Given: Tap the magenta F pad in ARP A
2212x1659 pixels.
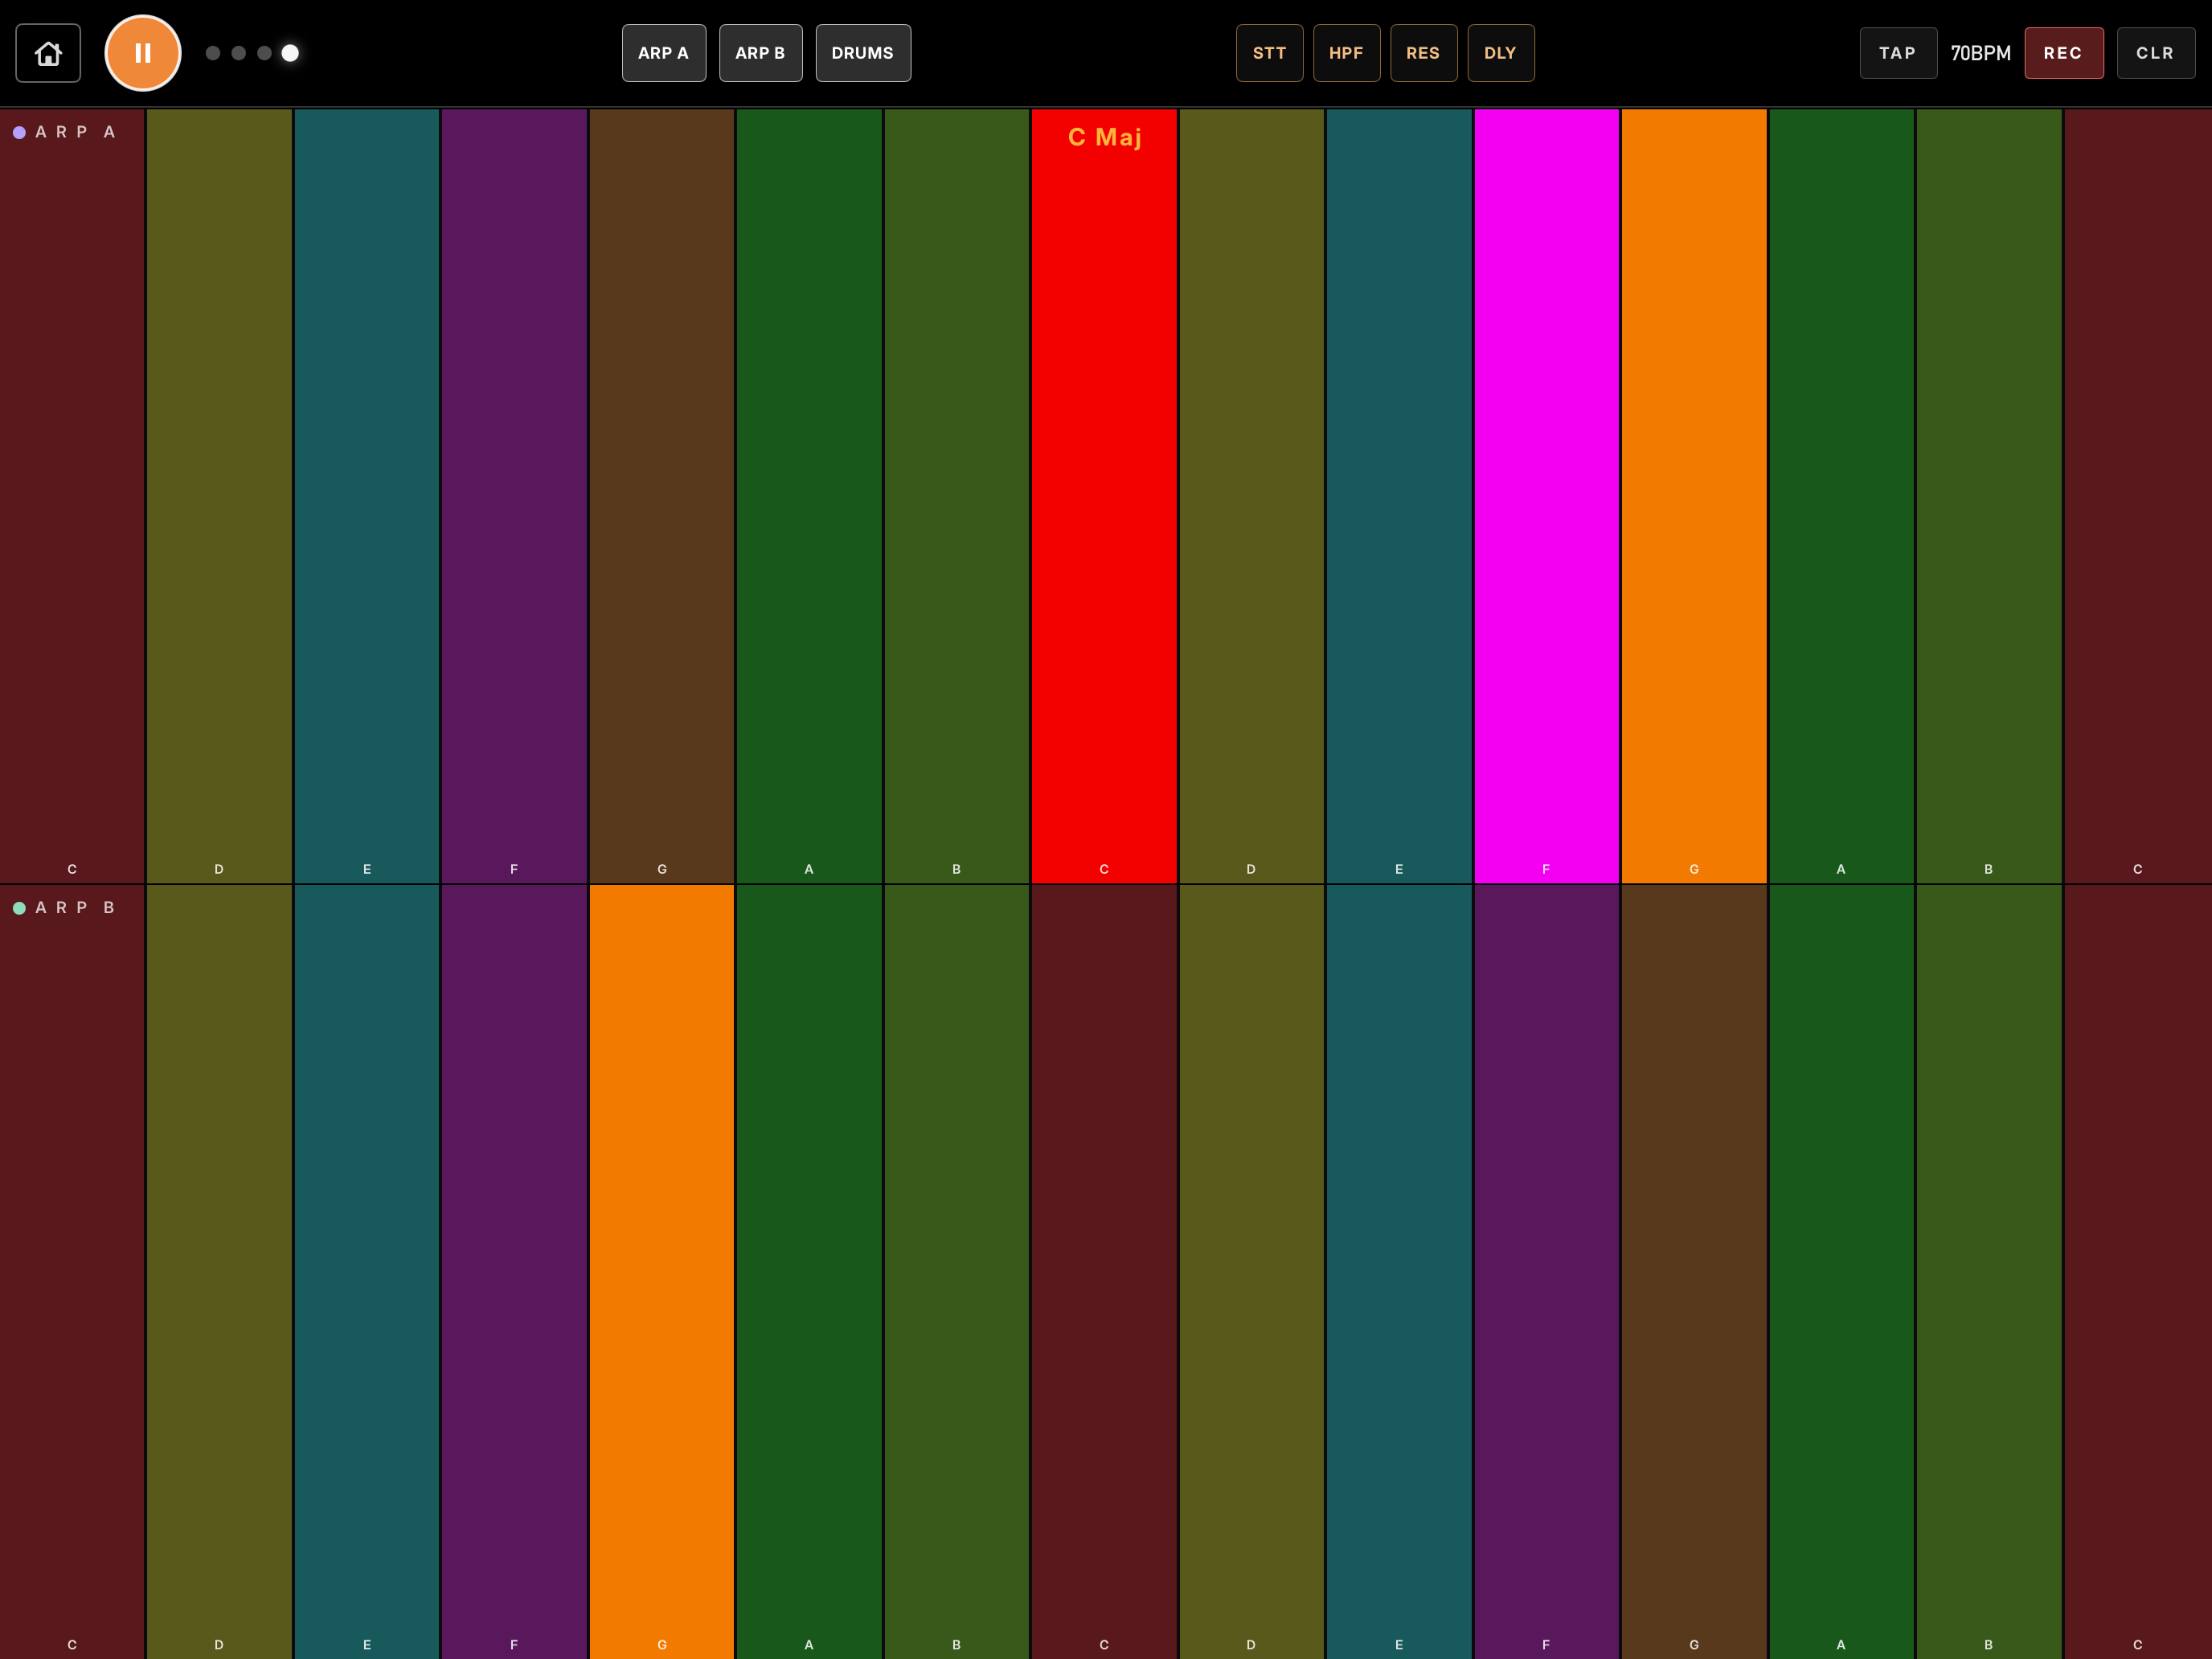Looking at the screenshot, I should tap(1546, 496).
